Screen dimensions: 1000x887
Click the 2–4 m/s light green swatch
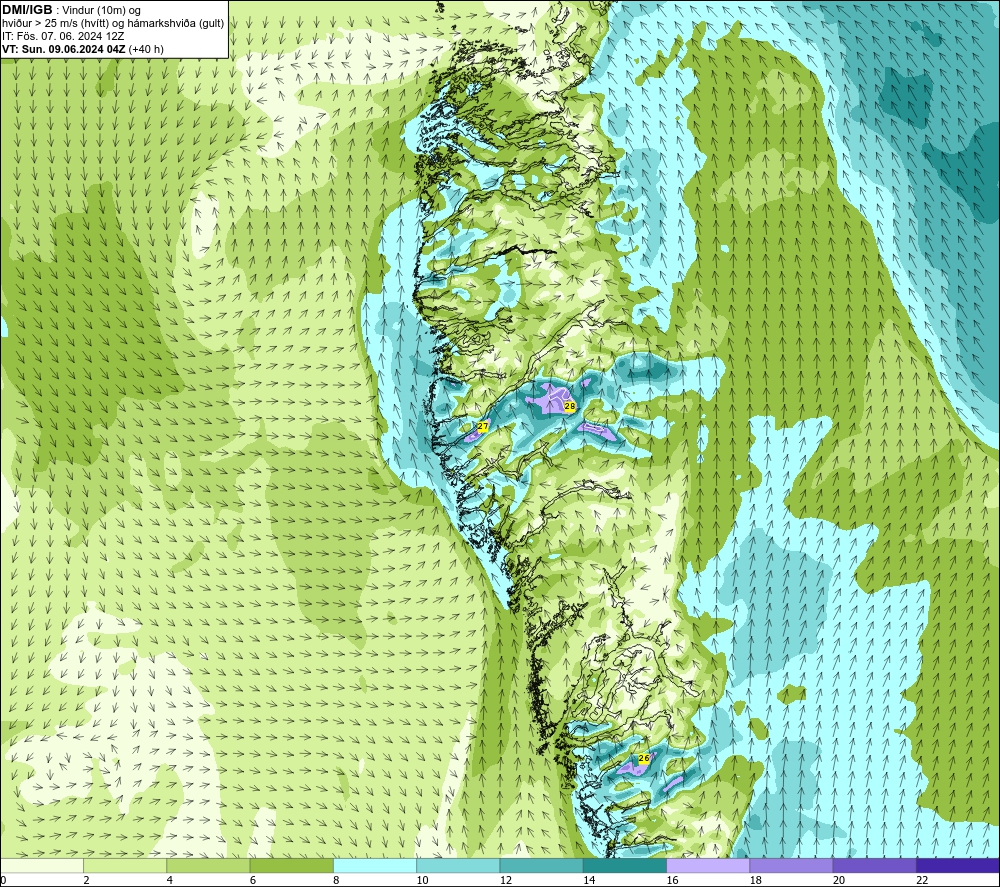[x=125, y=865]
